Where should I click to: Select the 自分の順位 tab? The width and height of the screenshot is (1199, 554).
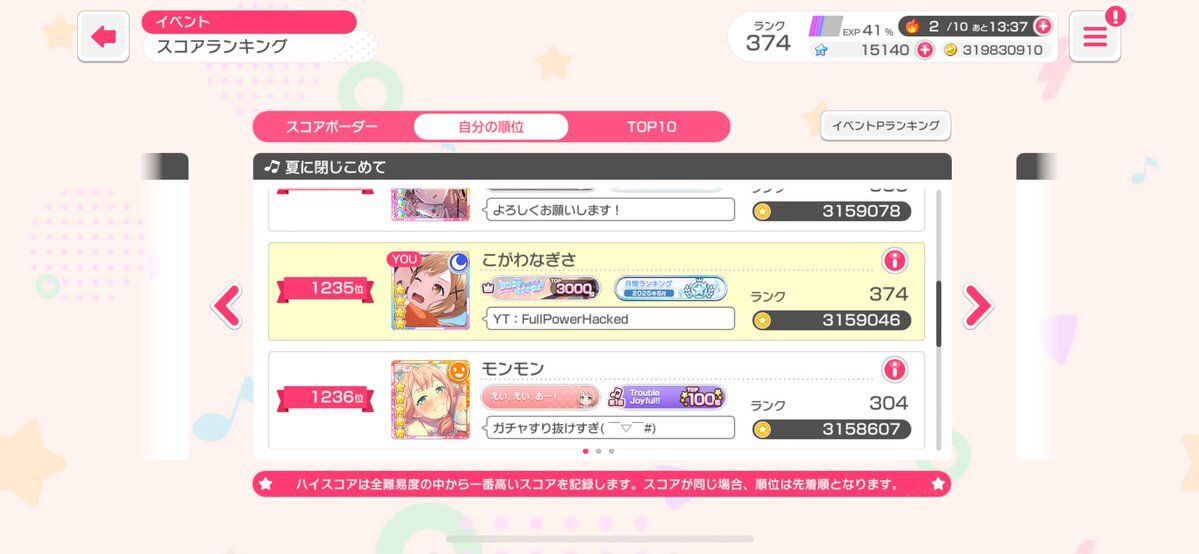tap(491, 127)
